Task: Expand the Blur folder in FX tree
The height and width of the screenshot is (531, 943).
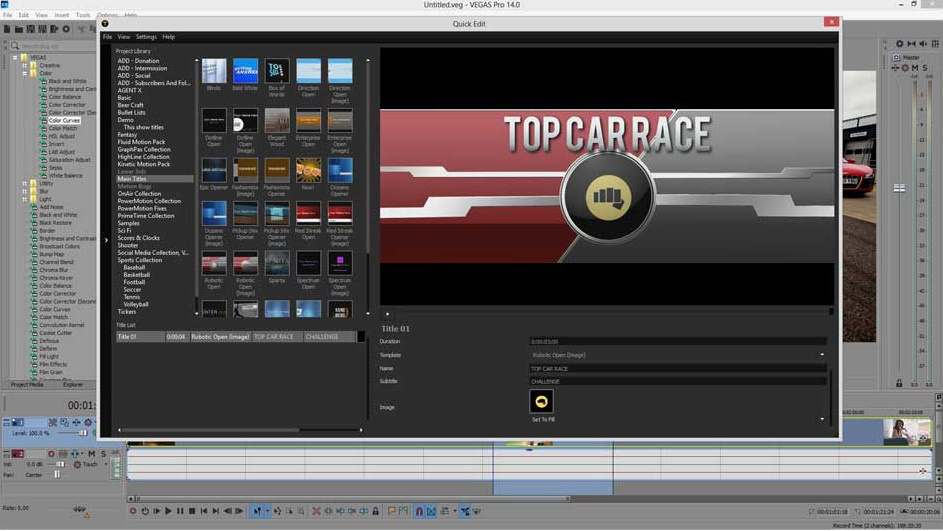Action: [25, 191]
